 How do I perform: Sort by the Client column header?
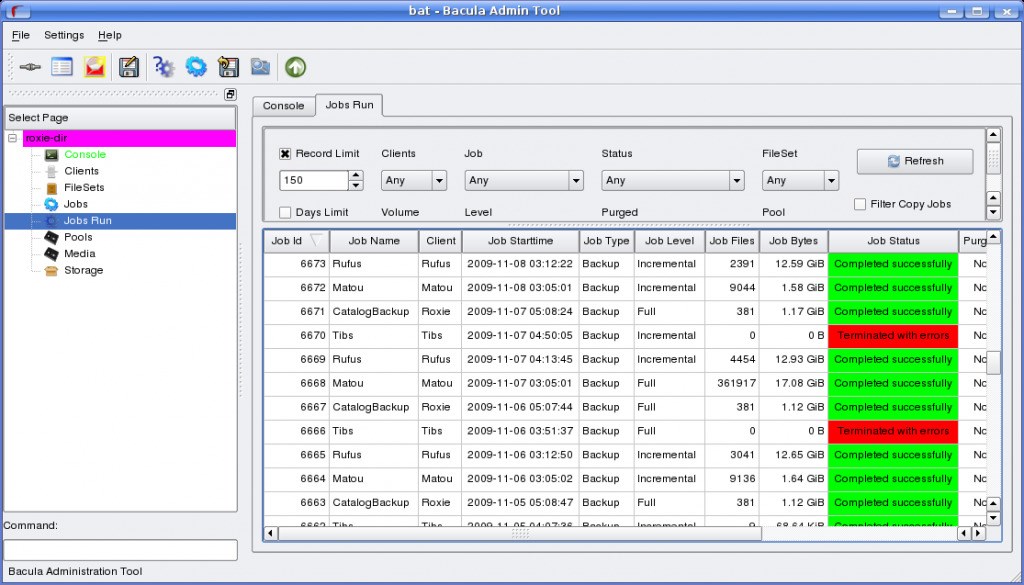(x=441, y=241)
